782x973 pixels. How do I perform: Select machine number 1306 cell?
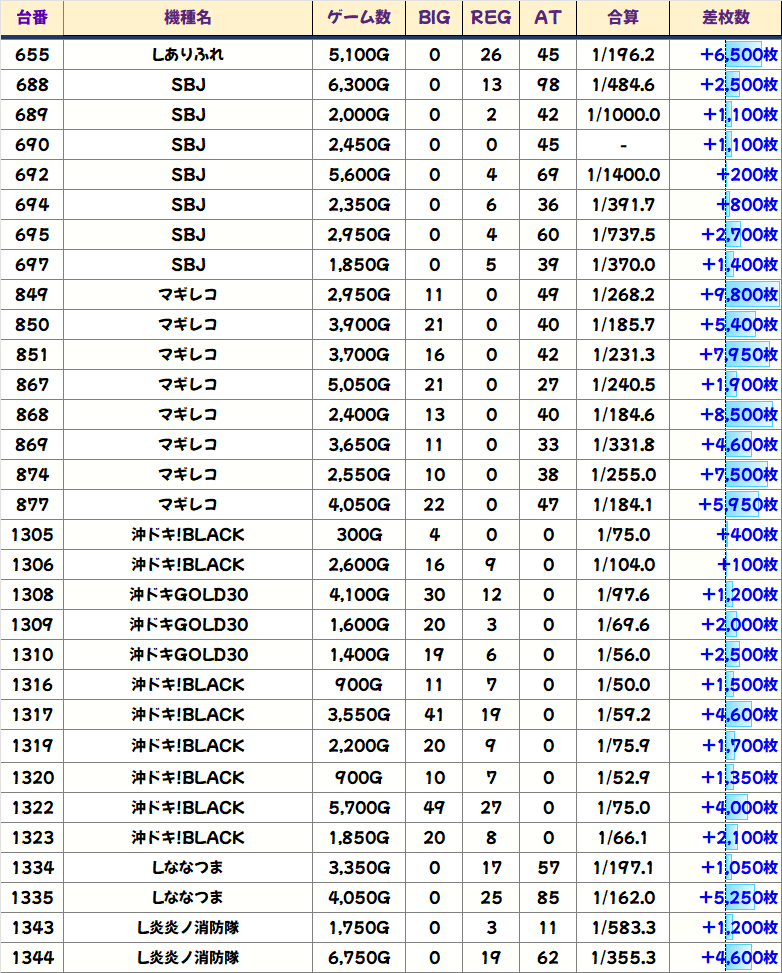(x=32, y=565)
